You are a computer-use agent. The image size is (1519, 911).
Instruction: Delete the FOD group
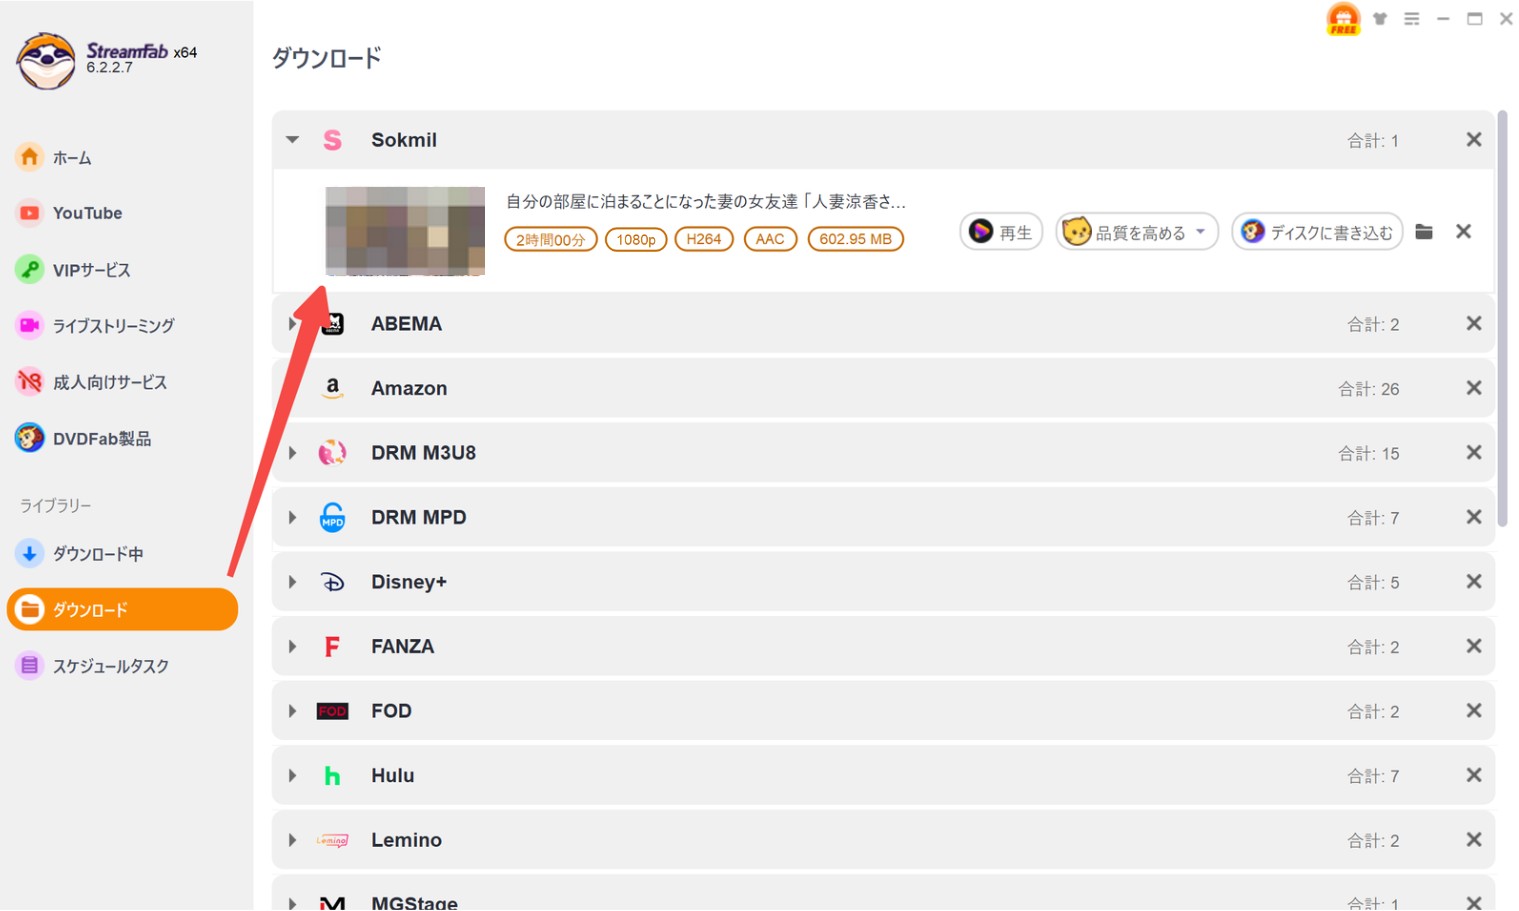pyautogui.click(x=1473, y=711)
